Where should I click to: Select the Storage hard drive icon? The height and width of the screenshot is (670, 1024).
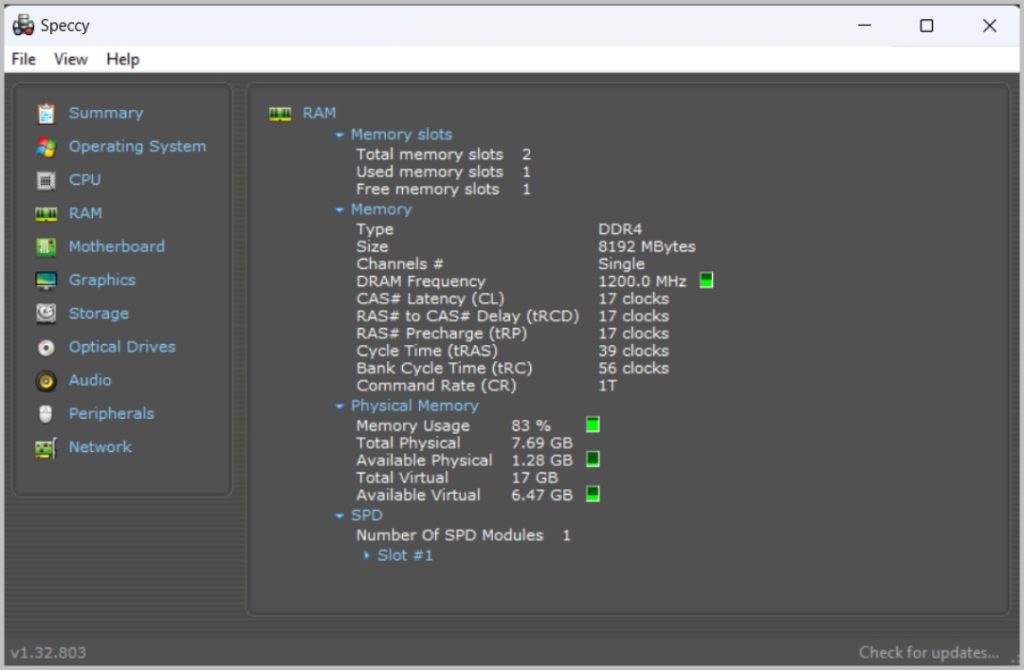click(x=46, y=314)
